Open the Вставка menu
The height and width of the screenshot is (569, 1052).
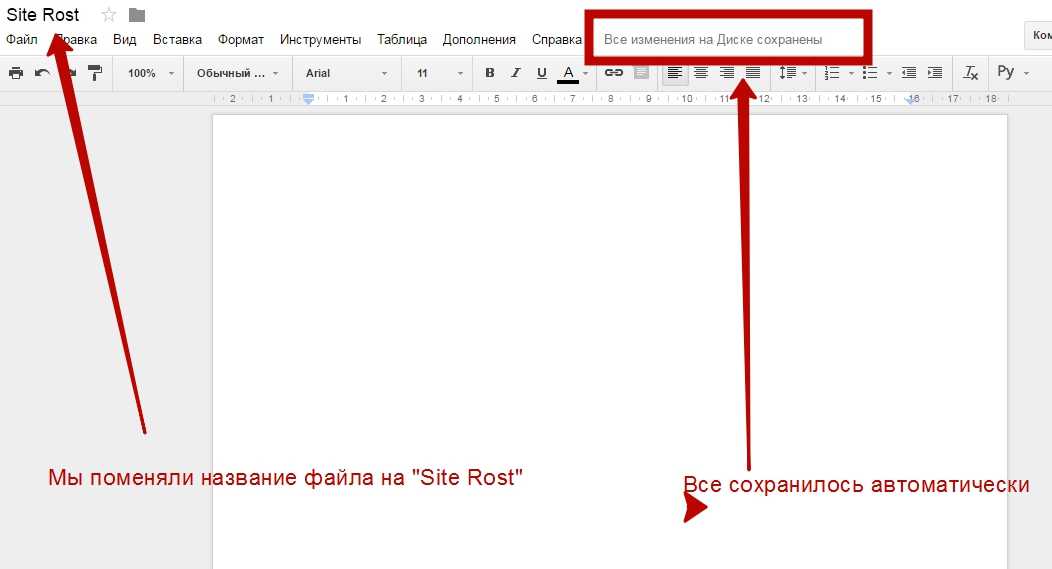[177, 40]
